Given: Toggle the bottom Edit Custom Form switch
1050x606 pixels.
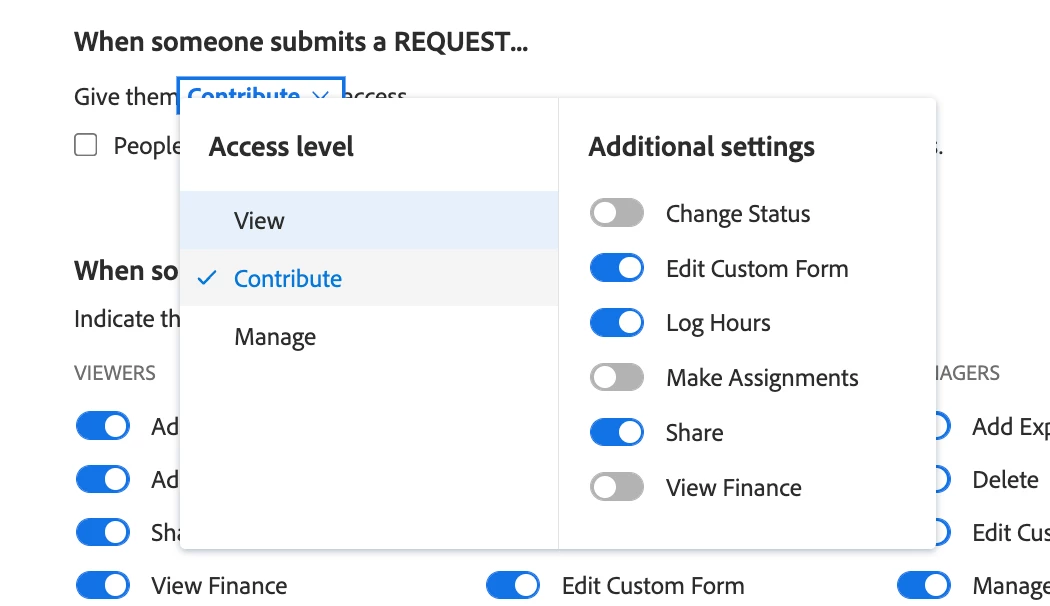Looking at the screenshot, I should click(513, 585).
